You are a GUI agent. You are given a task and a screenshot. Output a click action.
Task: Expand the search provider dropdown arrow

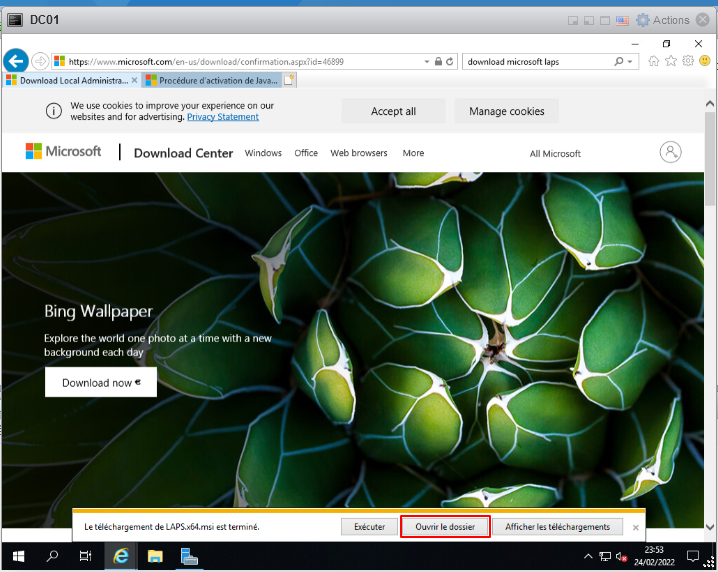[631, 61]
